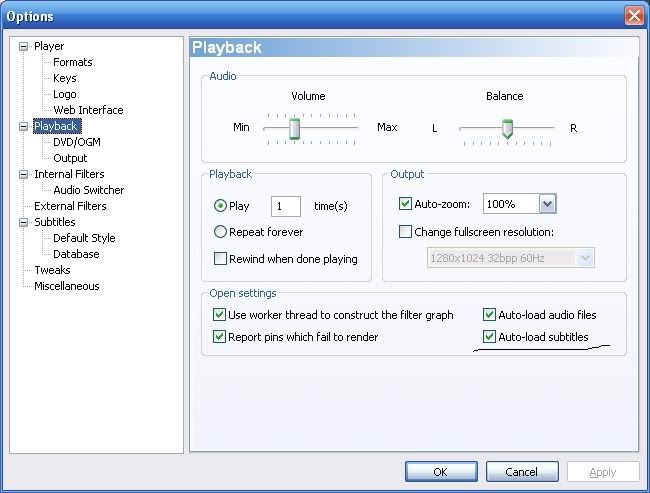Uncheck Report pins which fail to render
The image size is (650, 493).
tap(219, 336)
